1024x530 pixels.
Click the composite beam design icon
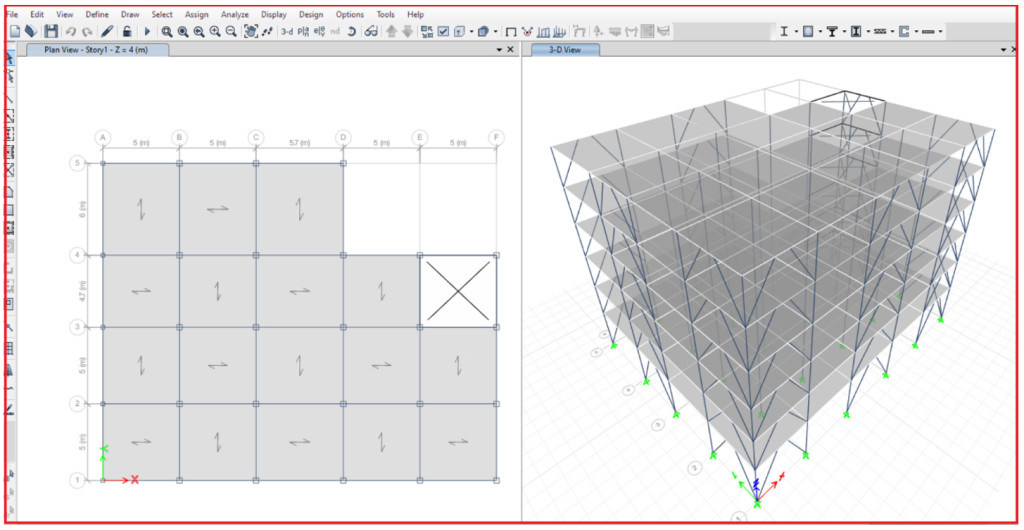[x=832, y=31]
